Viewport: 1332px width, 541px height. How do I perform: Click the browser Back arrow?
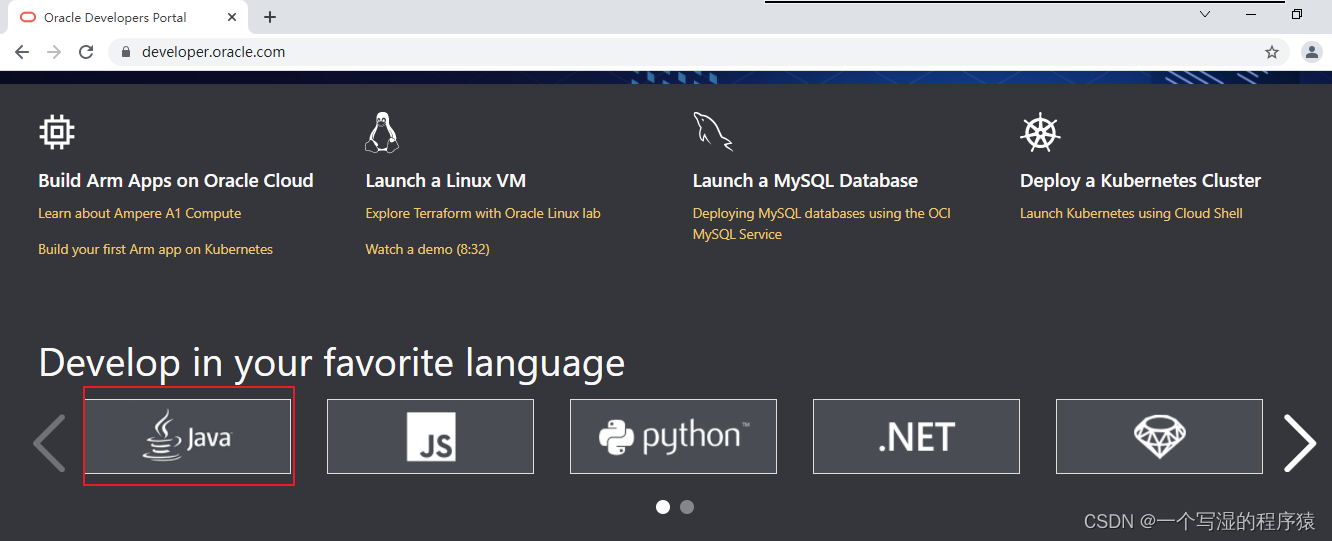22,52
